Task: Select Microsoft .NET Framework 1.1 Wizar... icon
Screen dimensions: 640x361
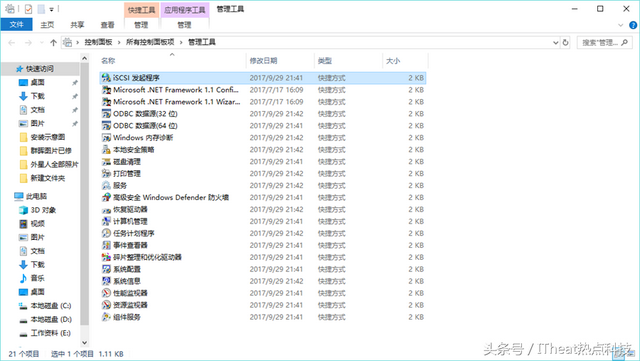Action: [106, 102]
